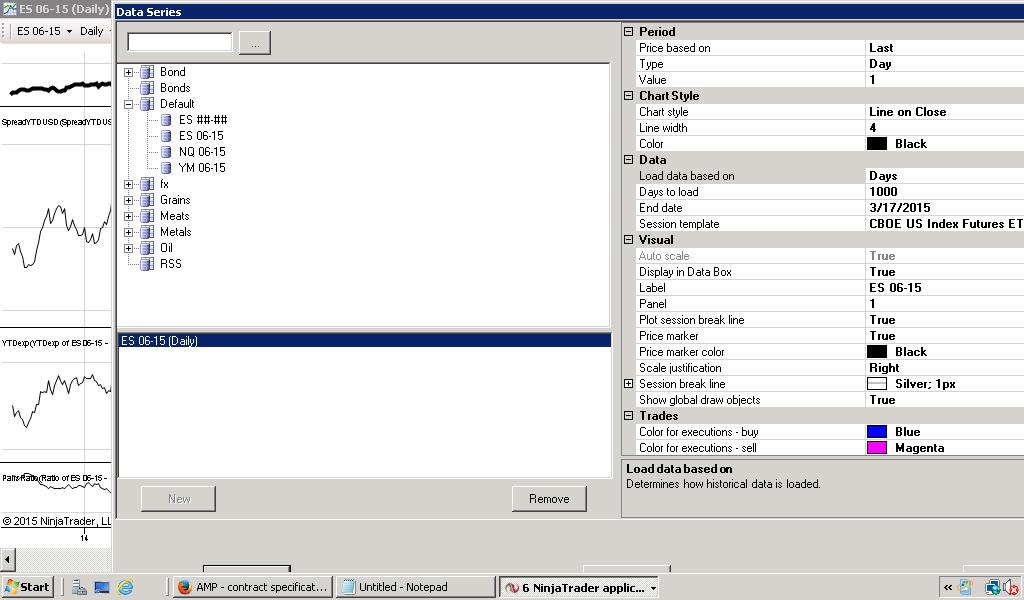Click the Session template CBOE value

946,224
